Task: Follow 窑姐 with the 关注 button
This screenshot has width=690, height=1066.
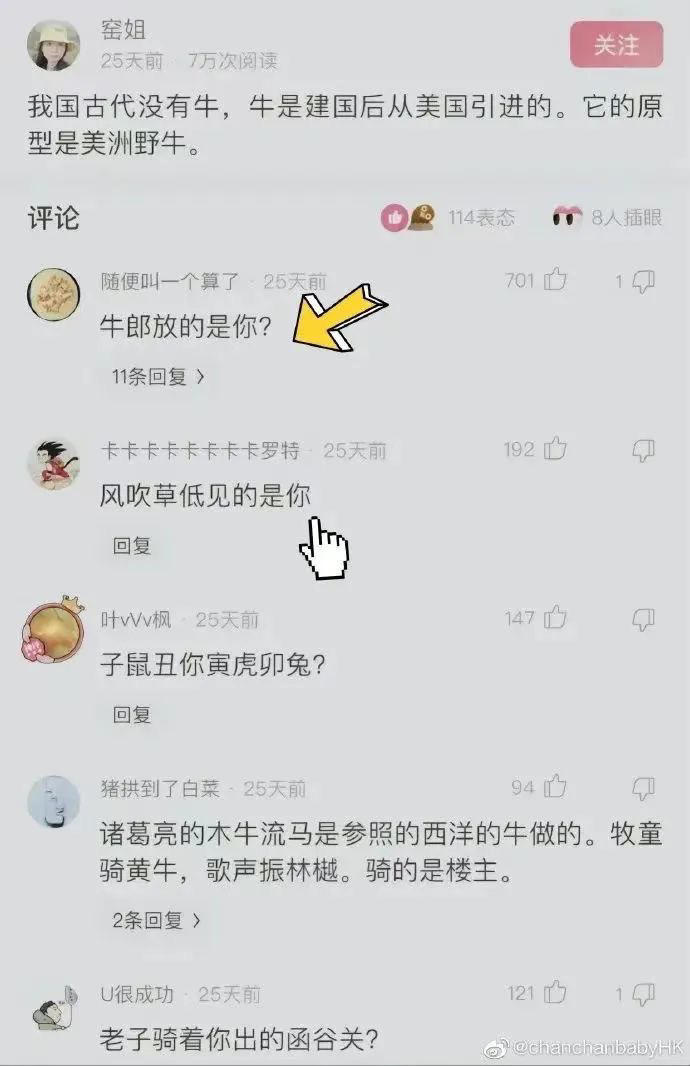Action: pyautogui.click(x=617, y=45)
